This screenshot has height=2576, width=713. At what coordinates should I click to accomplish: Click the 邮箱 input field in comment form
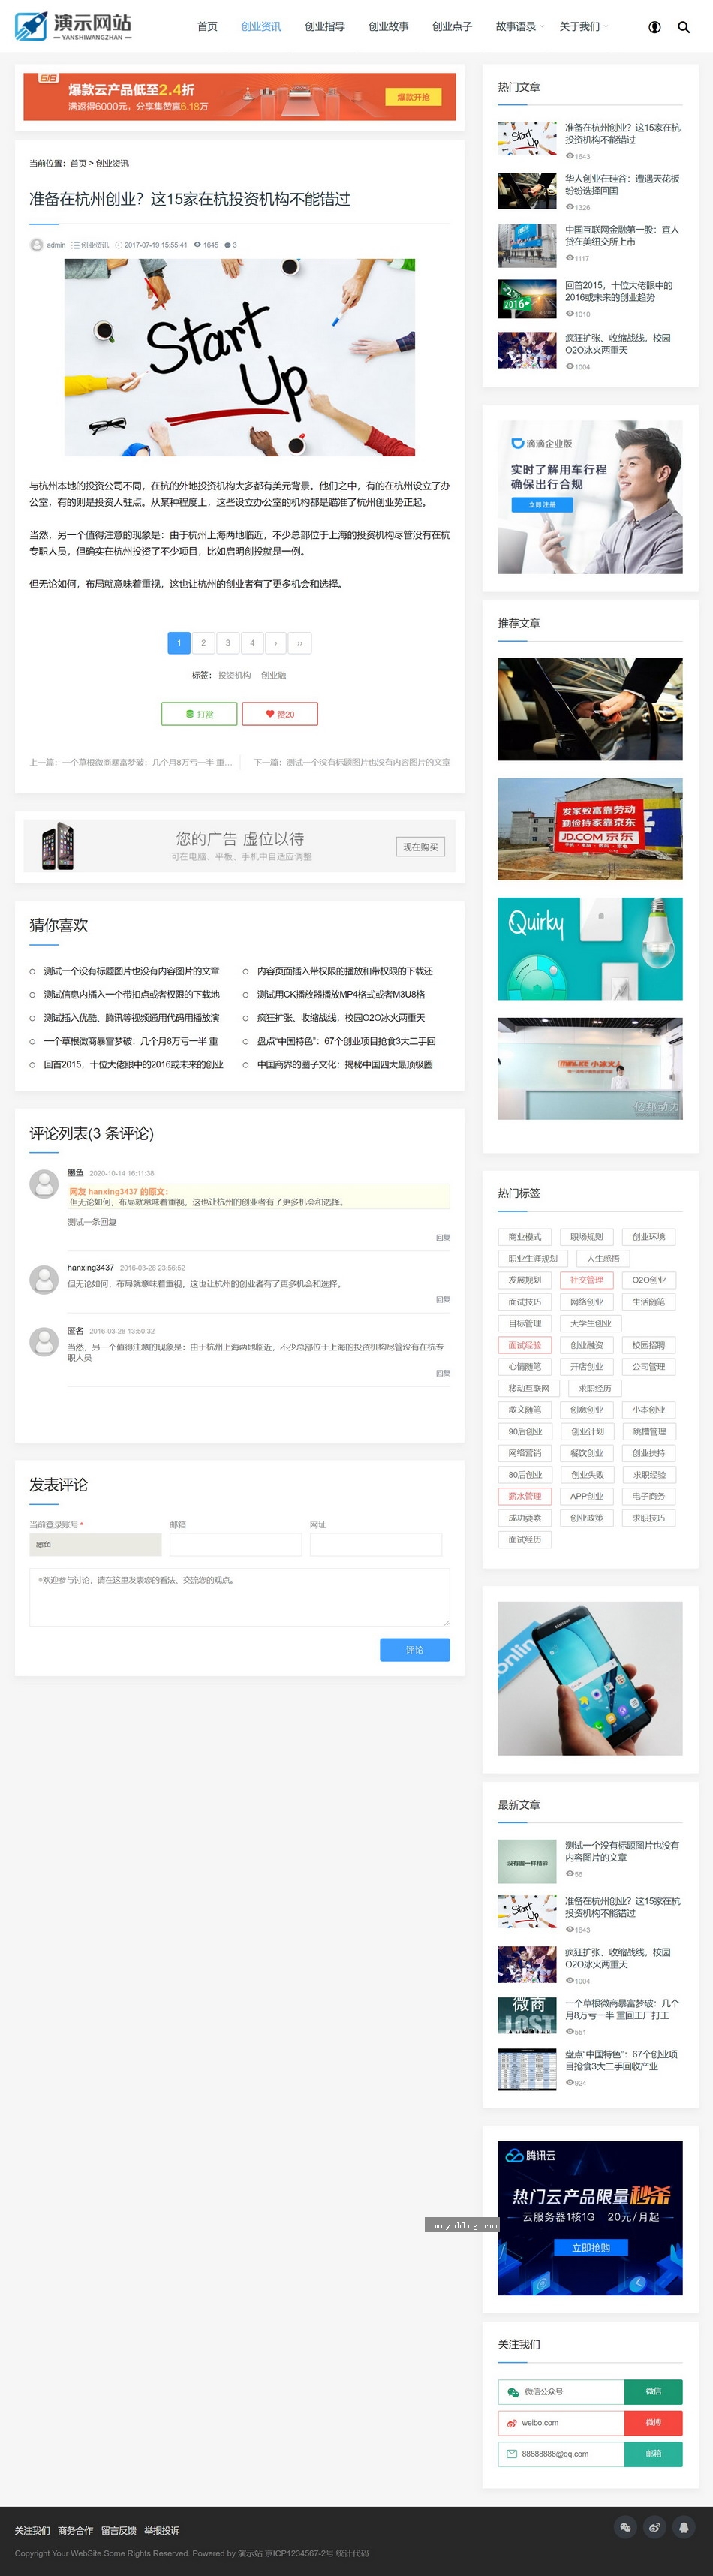(x=236, y=1545)
